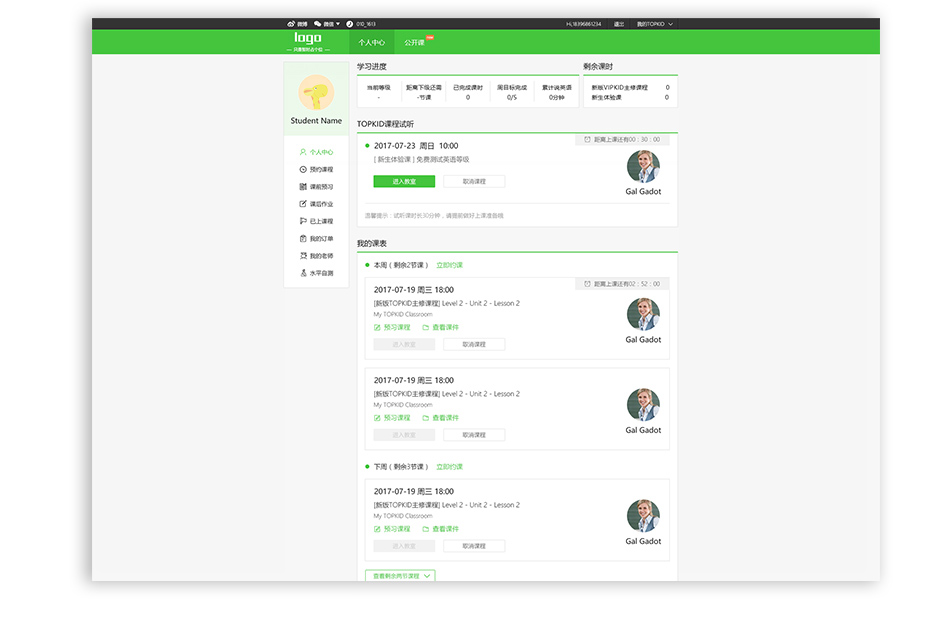Open 课前预习 icon in sidebar

click(303, 187)
